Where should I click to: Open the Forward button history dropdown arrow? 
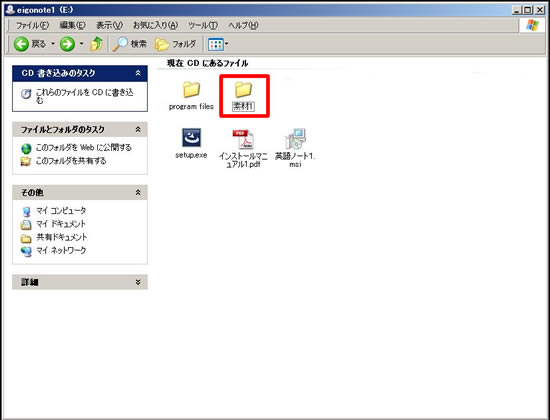pos(81,44)
